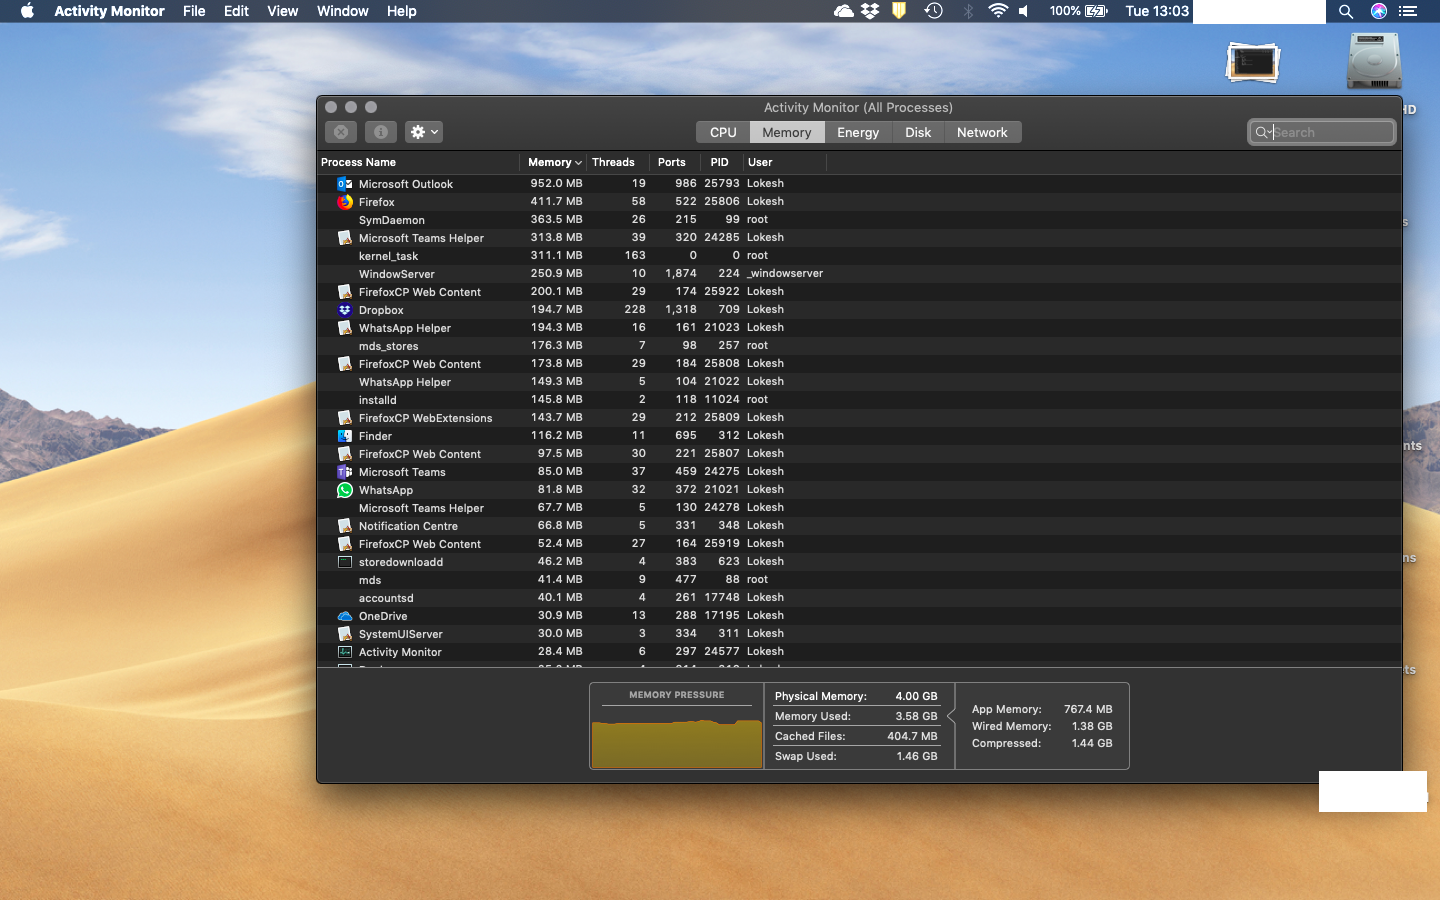1440x900 pixels.
Task: Click the process Search field
Action: [x=1321, y=132]
